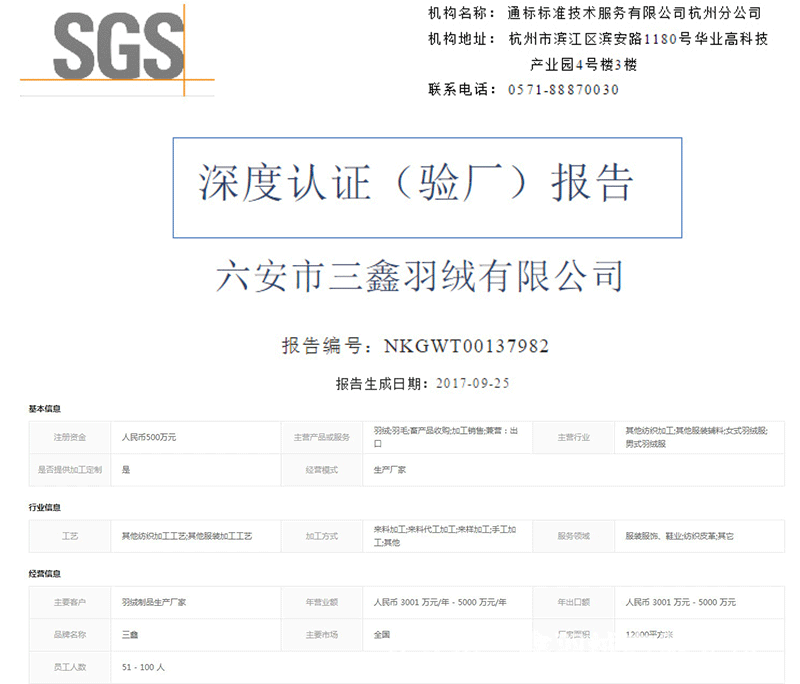The height and width of the screenshot is (684, 800).
Task: Click the value 服装服饰、鞋业;纺织皮革;其它
Action: 680,536
